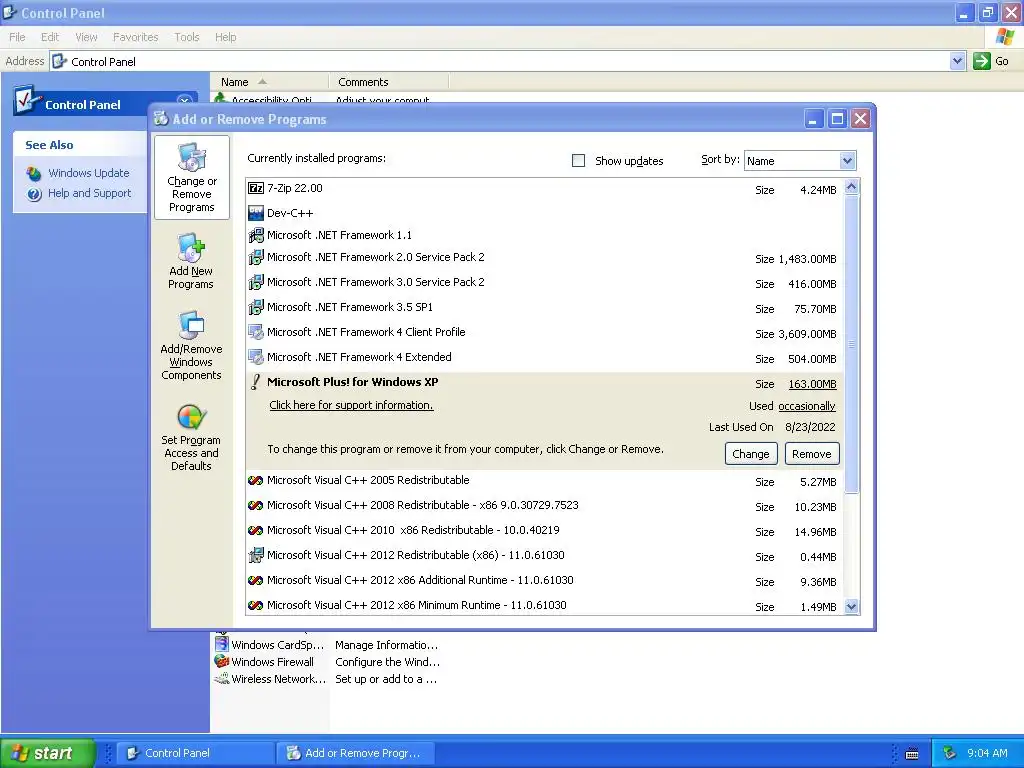This screenshot has width=1024, height=768.
Task: Click the Comments column header
Action: (x=389, y=82)
